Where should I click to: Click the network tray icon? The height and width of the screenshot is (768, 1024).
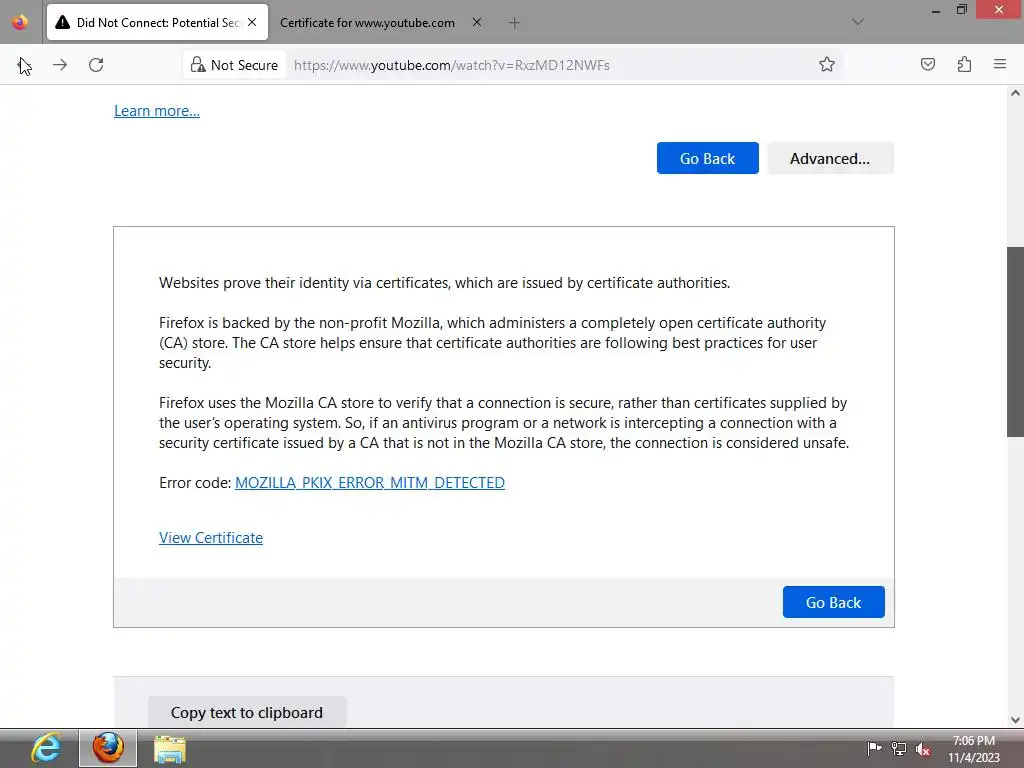click(899, 749)
